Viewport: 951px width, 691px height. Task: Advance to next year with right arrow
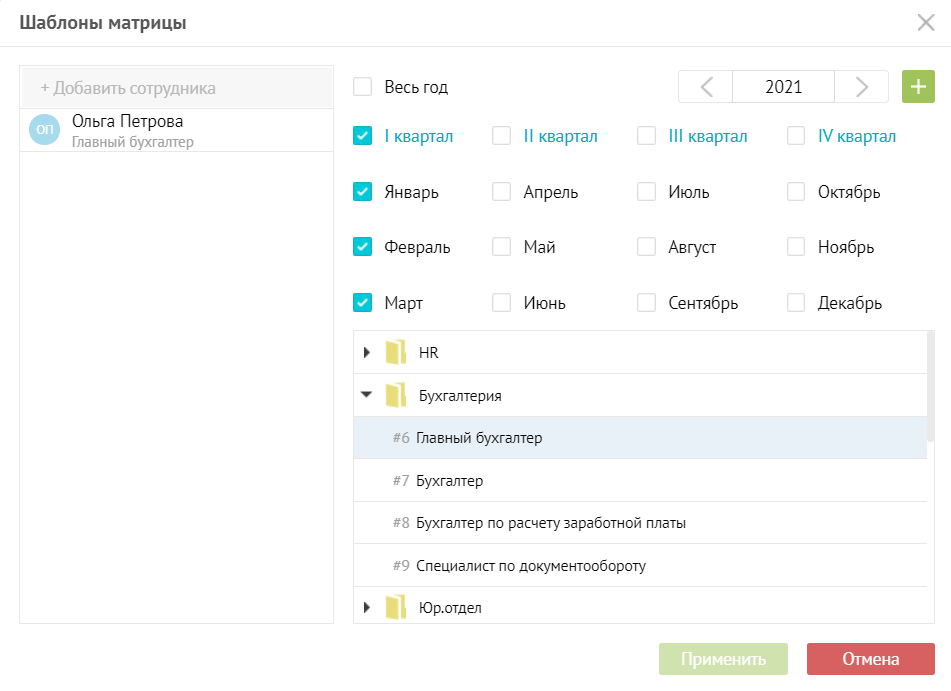pos(861,87)
